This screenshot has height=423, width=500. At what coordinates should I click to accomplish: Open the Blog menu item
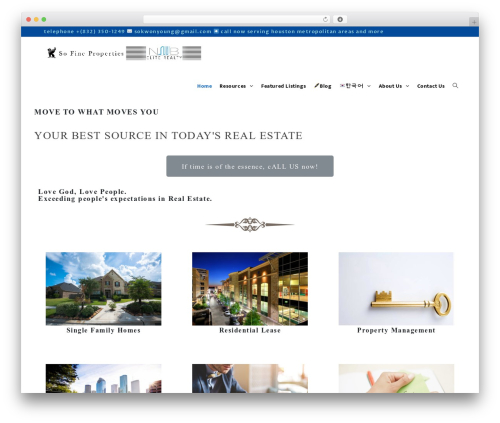(x=325, y=86)
